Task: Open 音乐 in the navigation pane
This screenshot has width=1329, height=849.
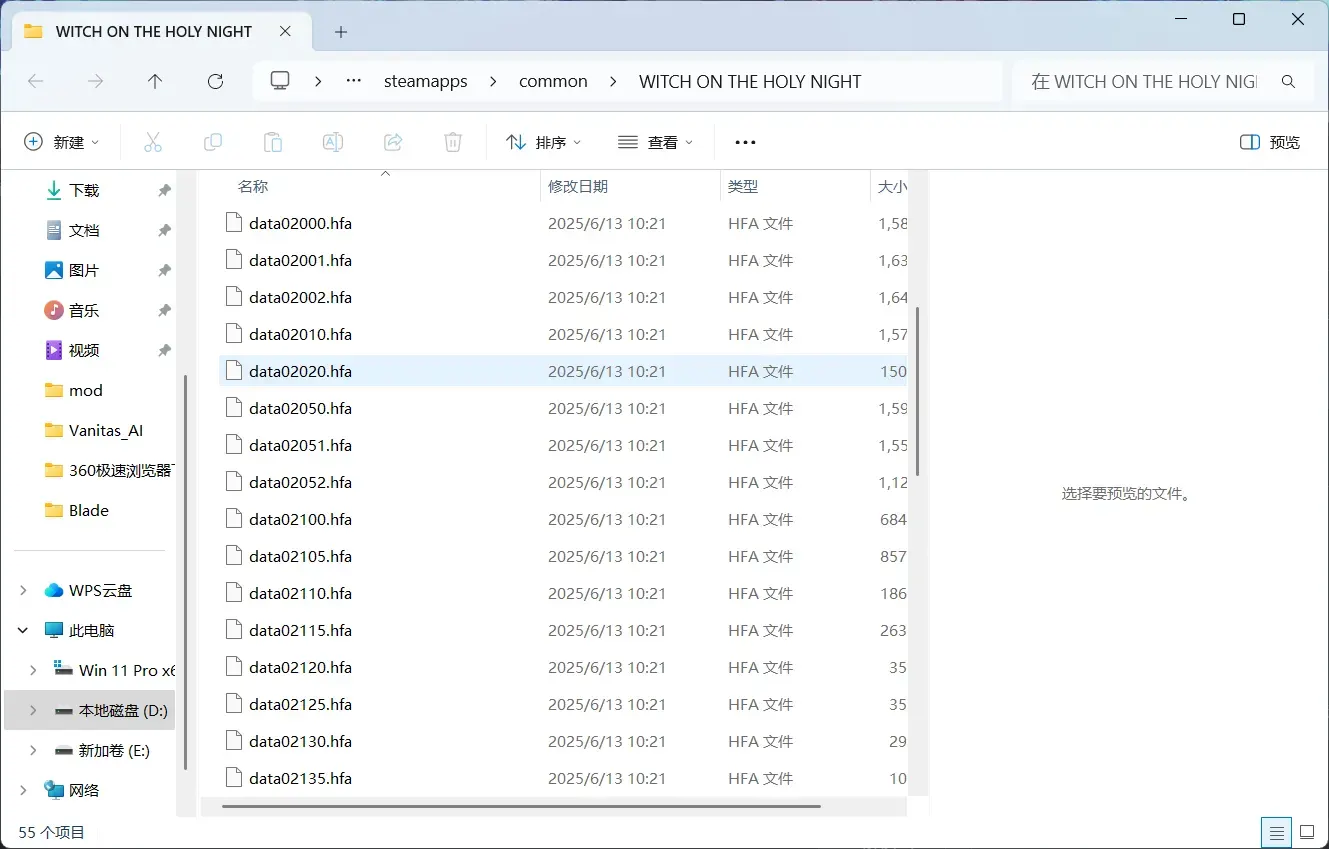Action: [84, 310]
